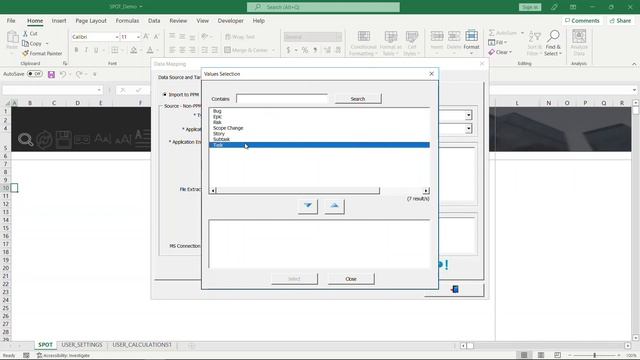The height and width of the screenshot is (360, 640).
Task: Select 'Bug' in the values list
Action: tap(217, 111)
